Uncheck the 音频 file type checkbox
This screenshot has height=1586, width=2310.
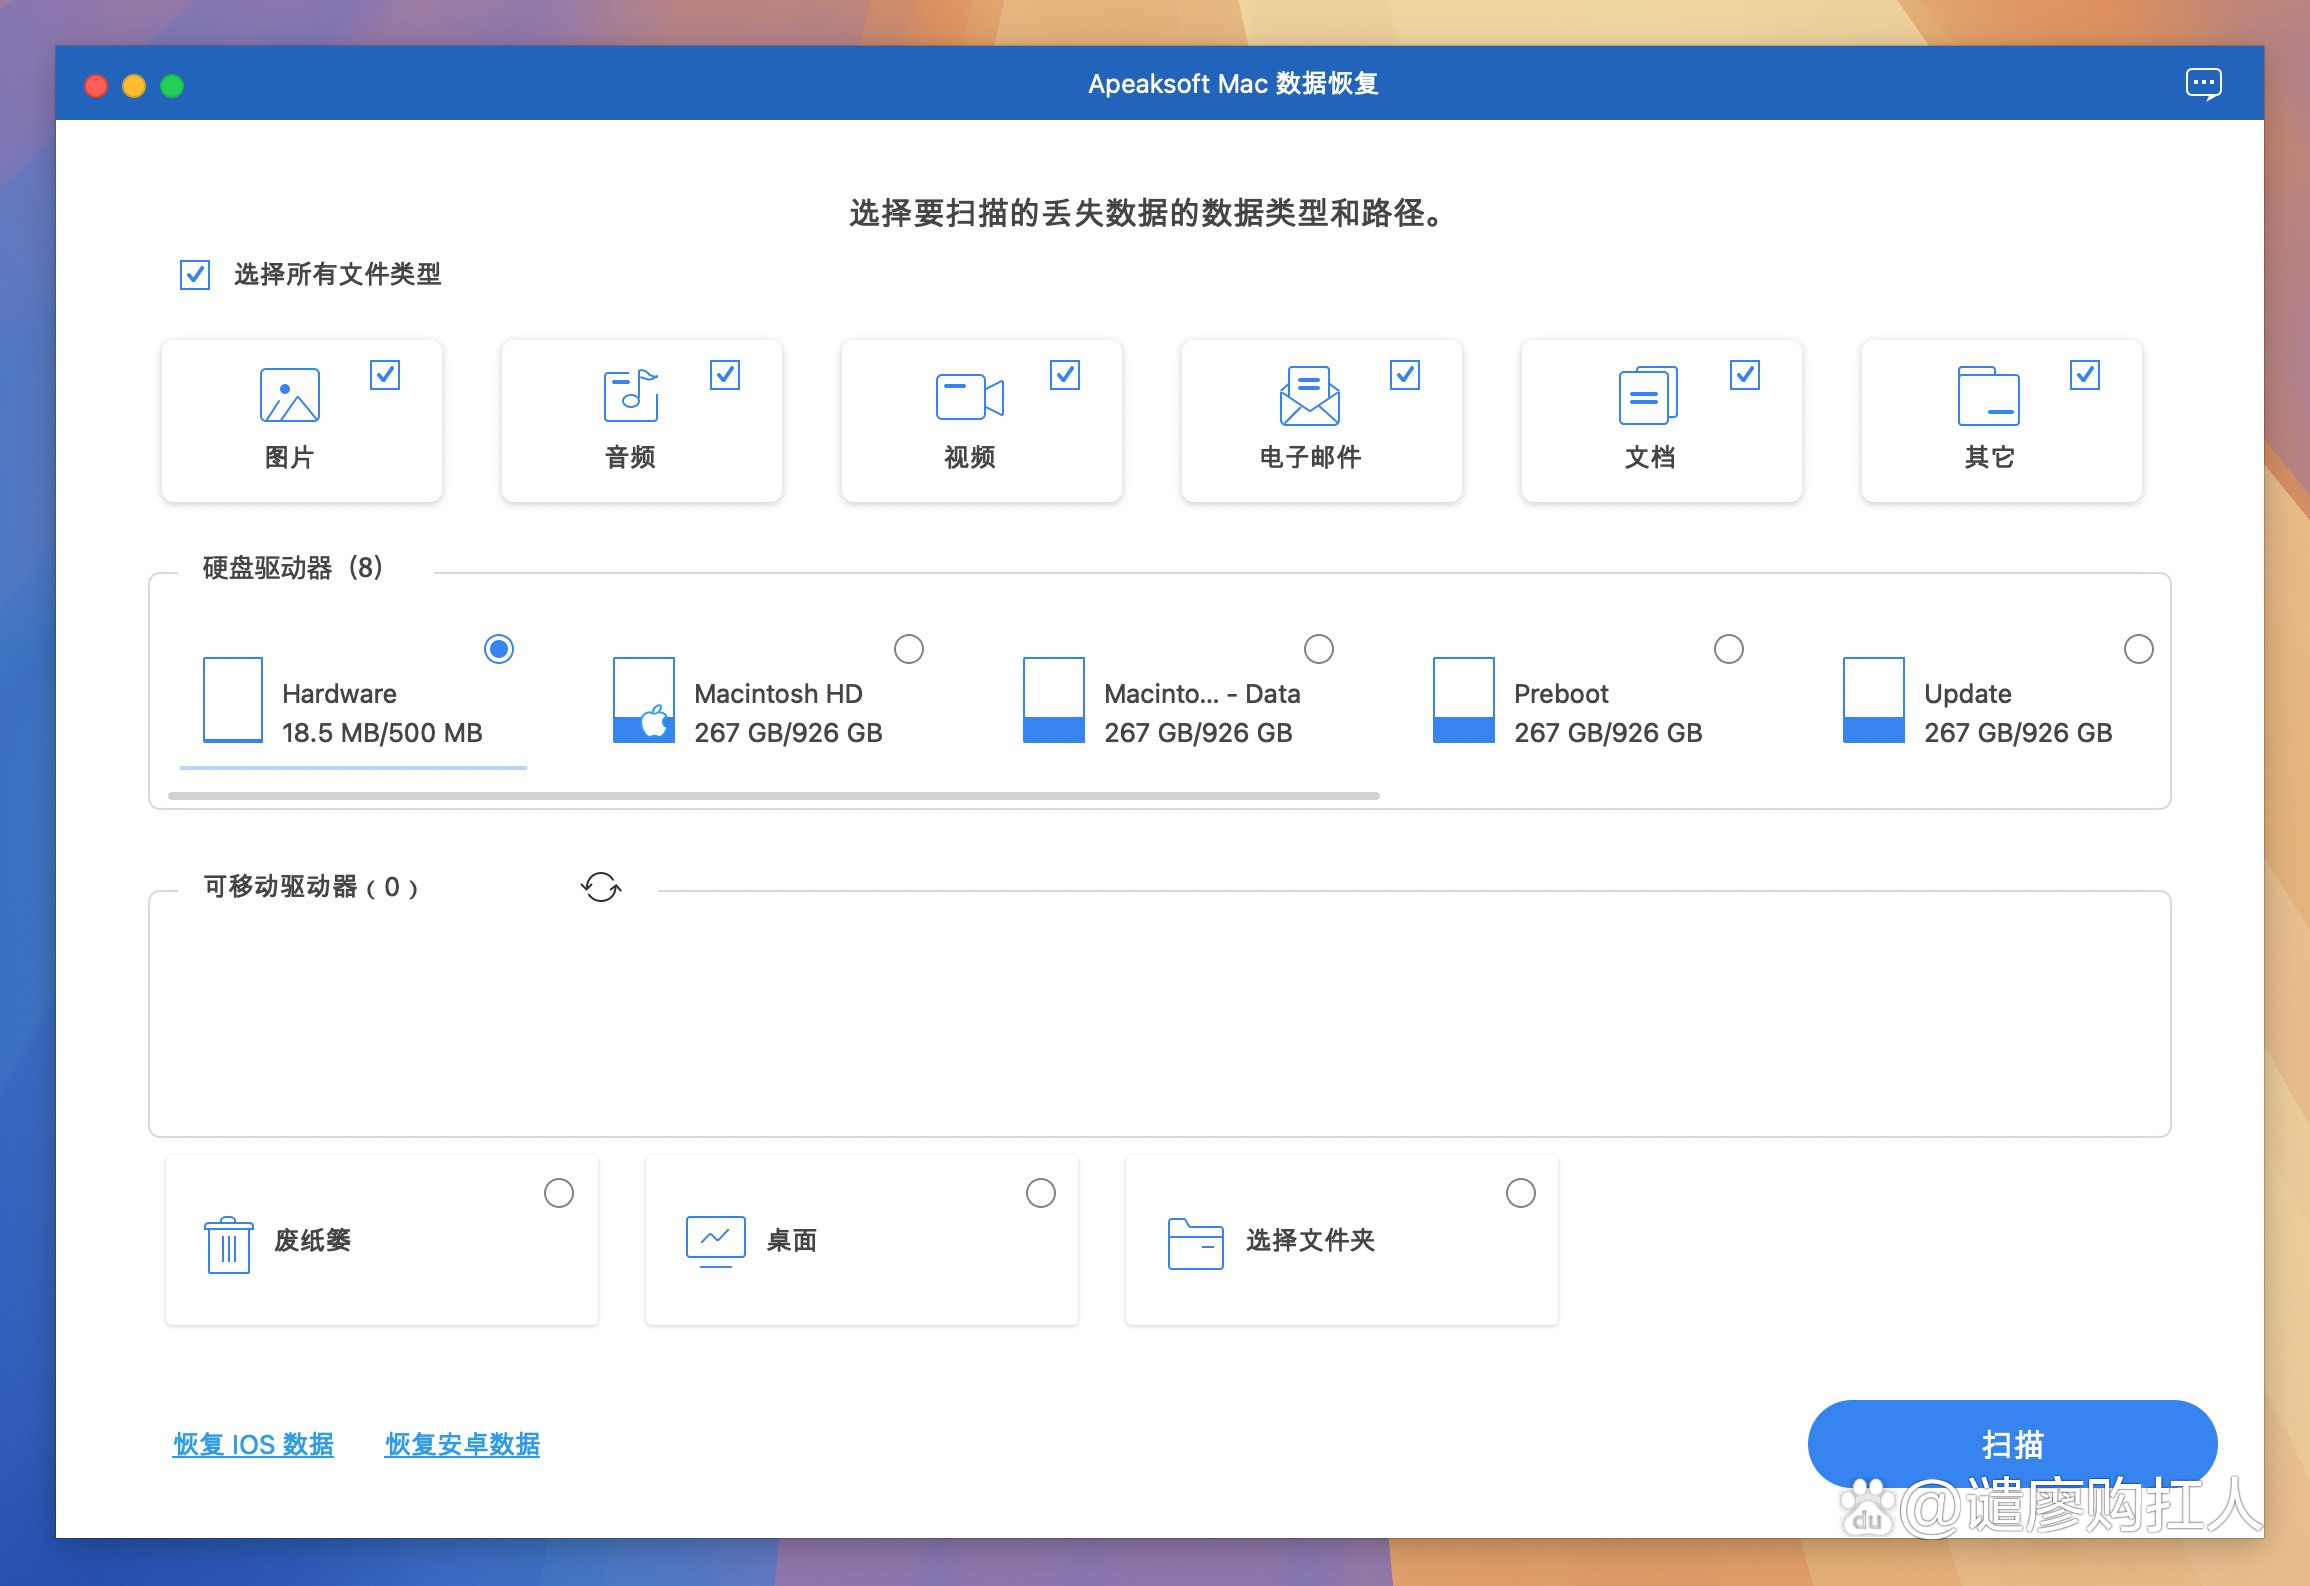point(725,375)
